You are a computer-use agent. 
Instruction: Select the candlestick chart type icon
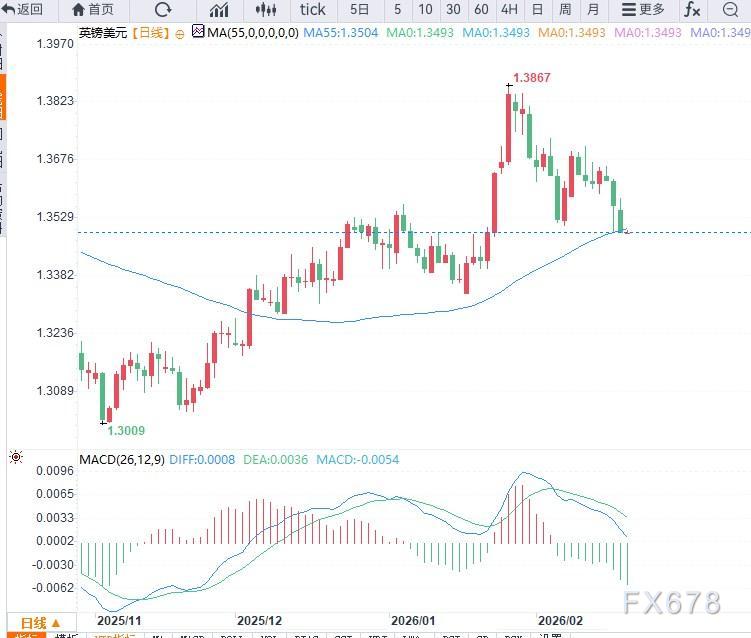[265, 10]
